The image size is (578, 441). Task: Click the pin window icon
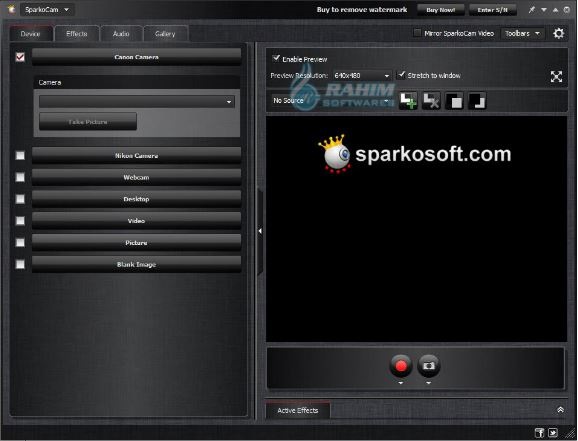(x=531, y=10)
